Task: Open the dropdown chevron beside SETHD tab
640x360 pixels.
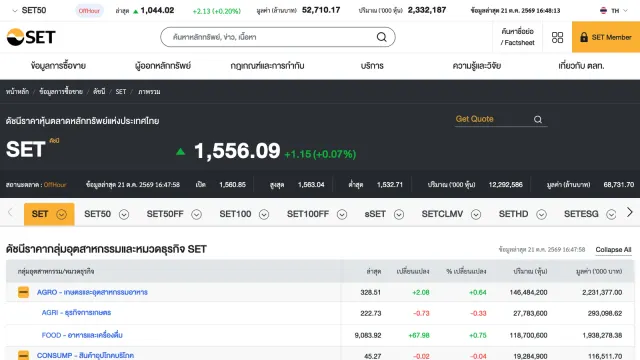Action: (x=541, y=214)
